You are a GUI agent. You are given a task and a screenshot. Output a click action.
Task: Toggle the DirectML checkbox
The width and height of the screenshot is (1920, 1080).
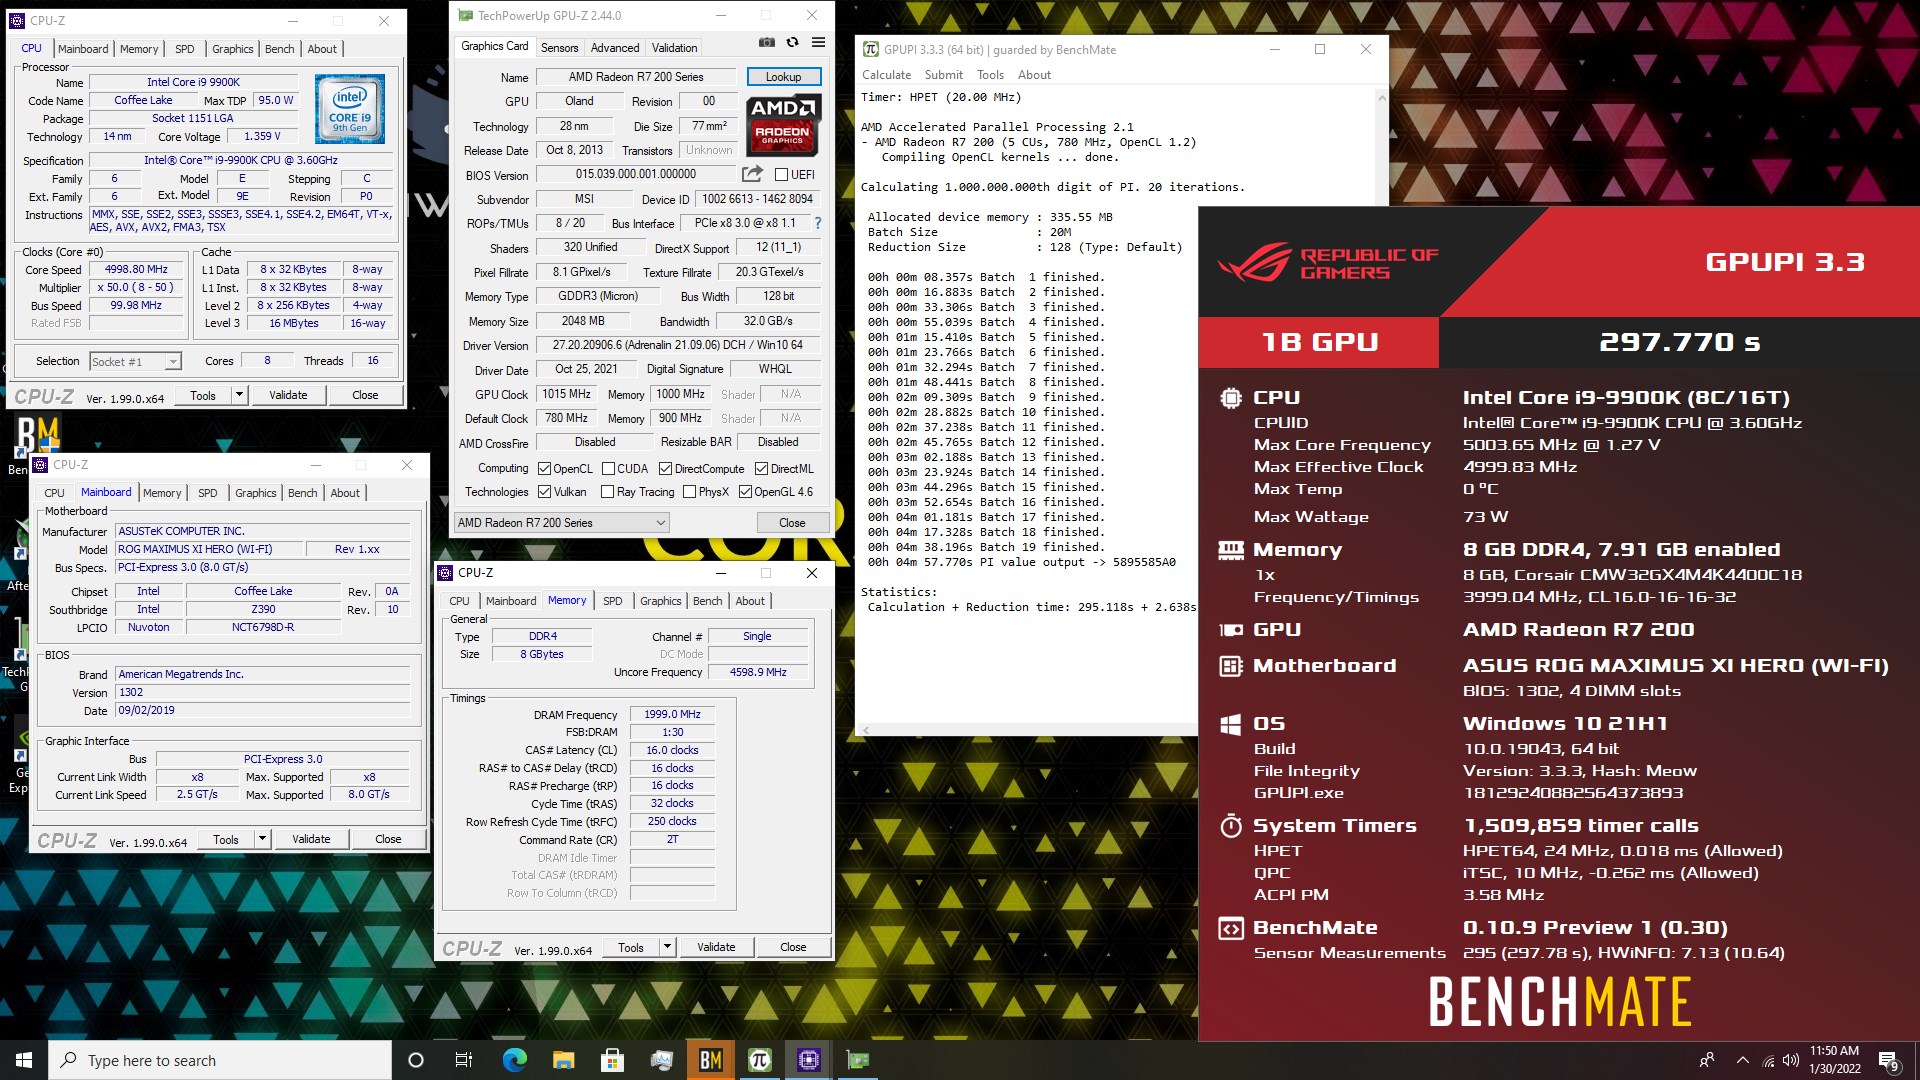[x=761, y=468]
